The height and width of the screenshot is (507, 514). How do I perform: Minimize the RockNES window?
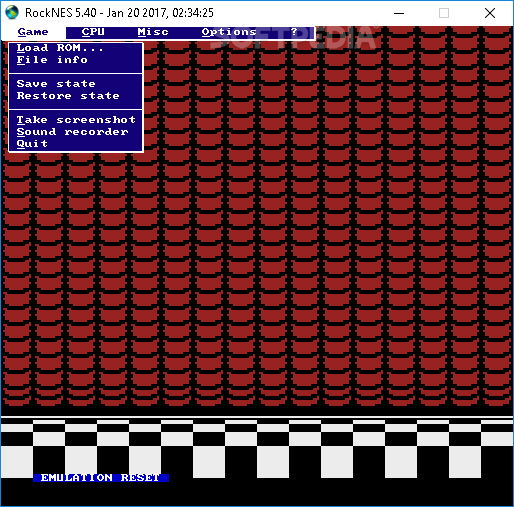click(x=399, y=13)
